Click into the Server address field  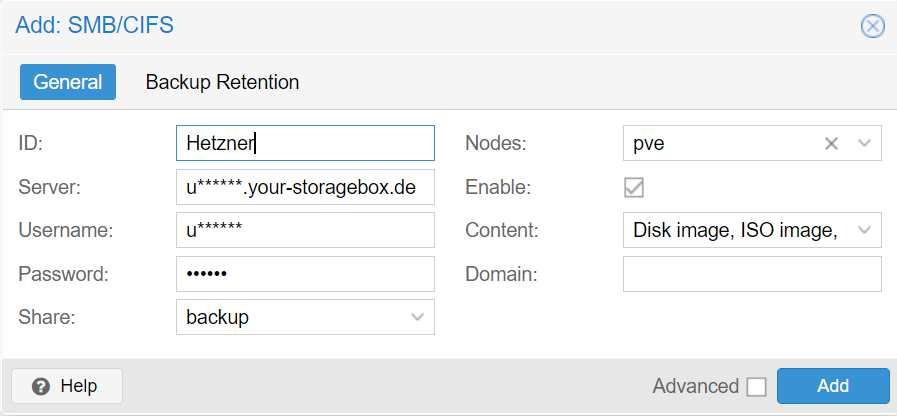click(x=305, y=187)
